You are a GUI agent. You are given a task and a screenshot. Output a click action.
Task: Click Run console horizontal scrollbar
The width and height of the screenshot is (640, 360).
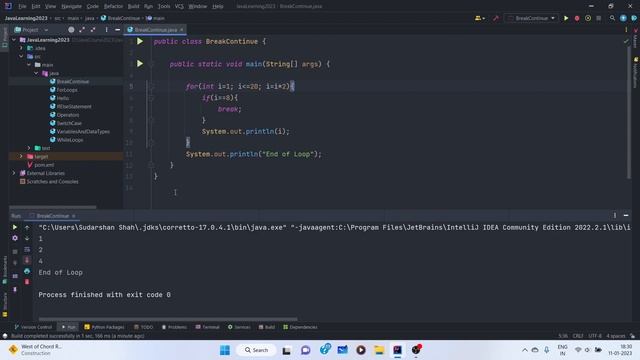point(168,319)
